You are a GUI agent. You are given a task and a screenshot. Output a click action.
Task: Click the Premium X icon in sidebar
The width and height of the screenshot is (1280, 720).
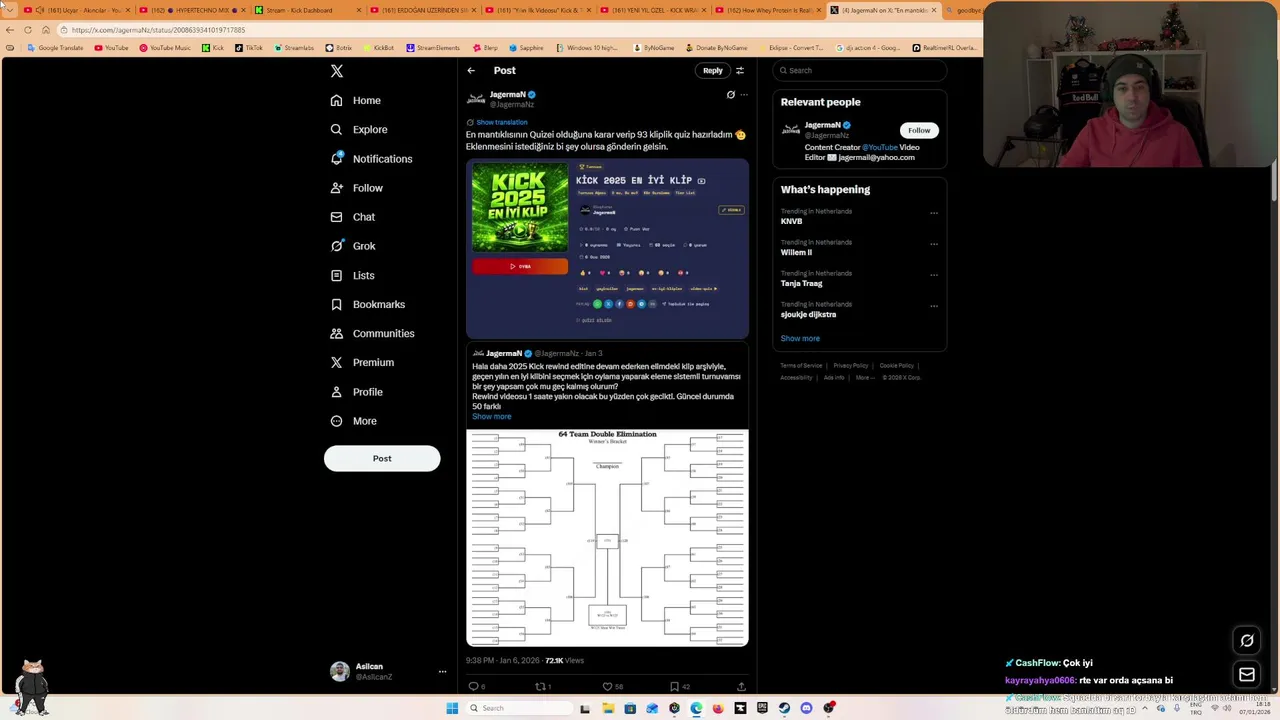(x=337, y=362)
